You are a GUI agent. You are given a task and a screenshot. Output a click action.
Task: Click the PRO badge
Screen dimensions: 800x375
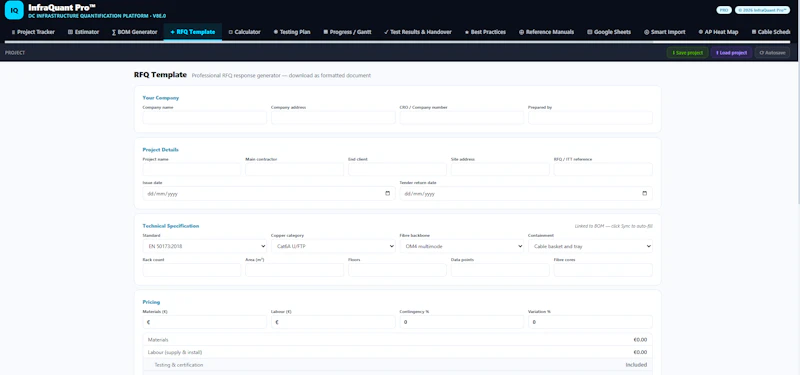click(723, 10)
